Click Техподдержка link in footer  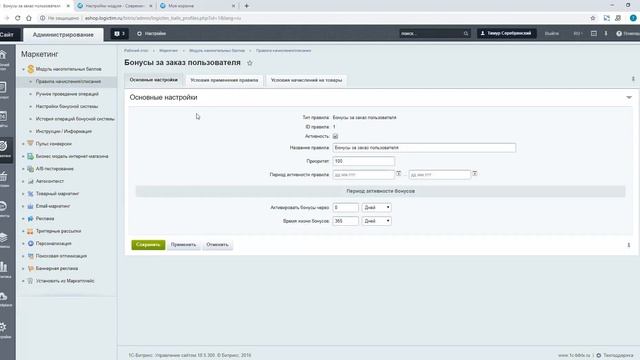(618, 356)
